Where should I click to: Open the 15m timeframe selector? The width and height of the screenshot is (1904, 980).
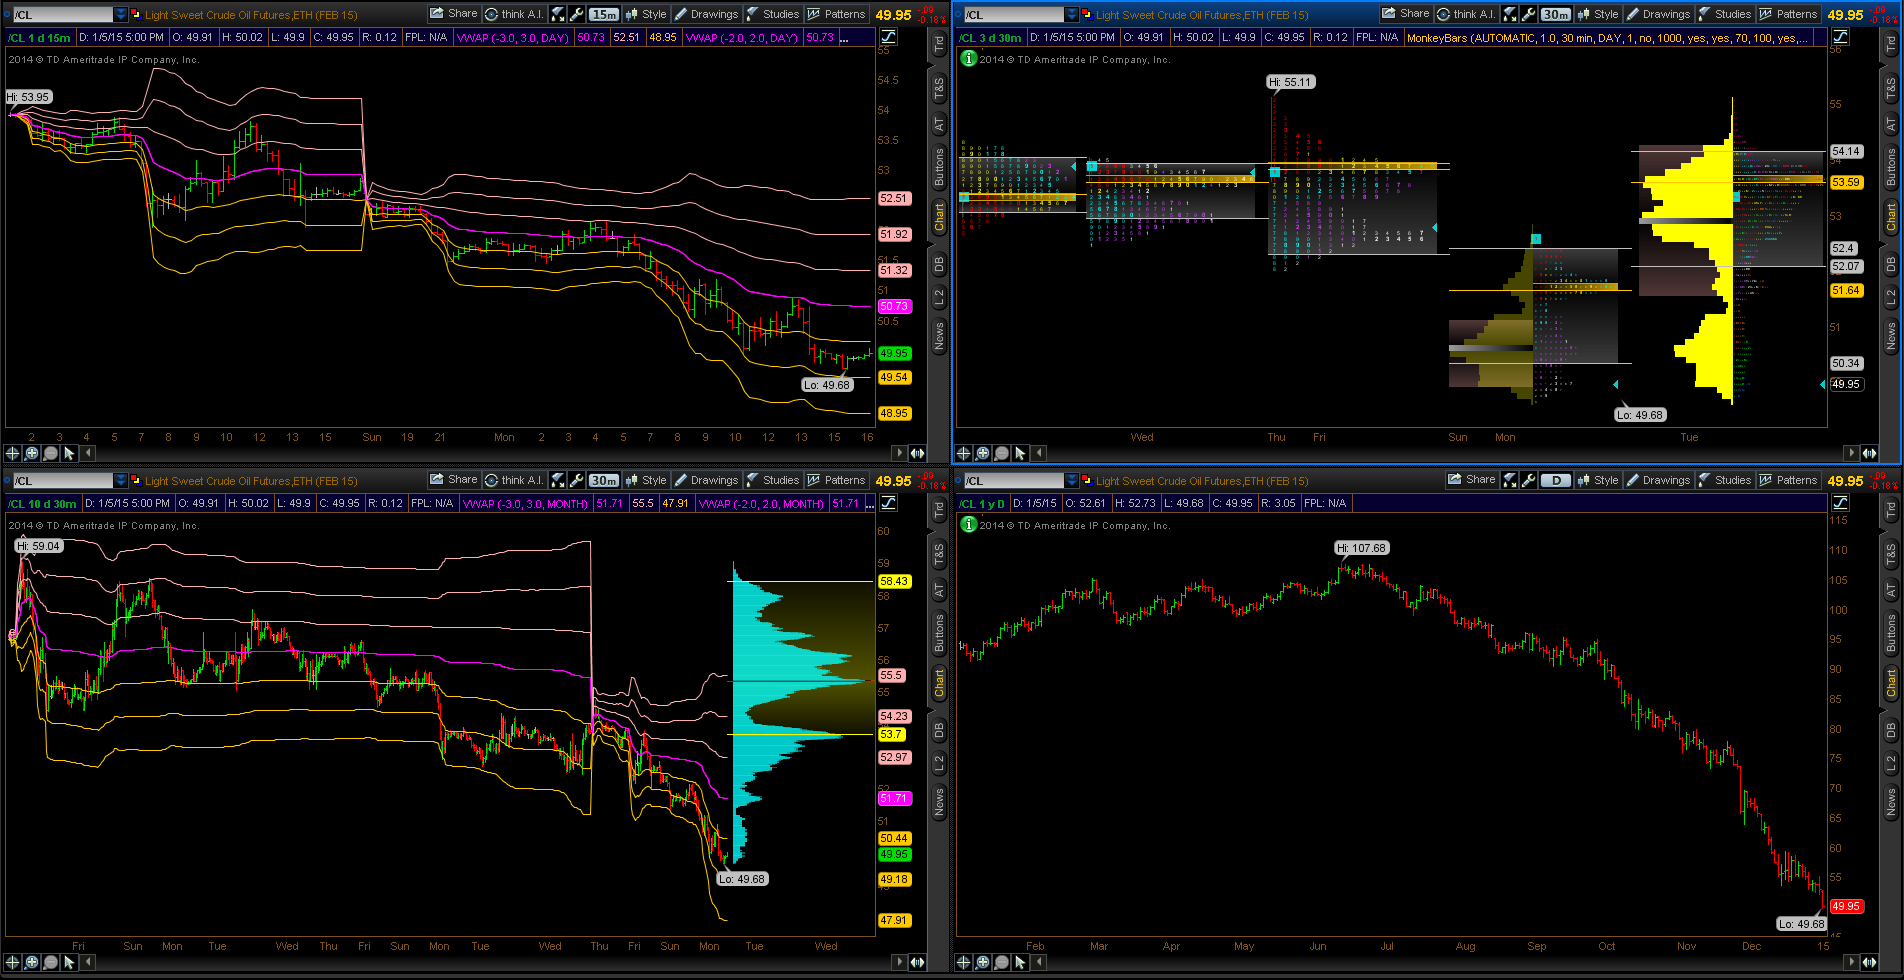[x=604, y=14]
